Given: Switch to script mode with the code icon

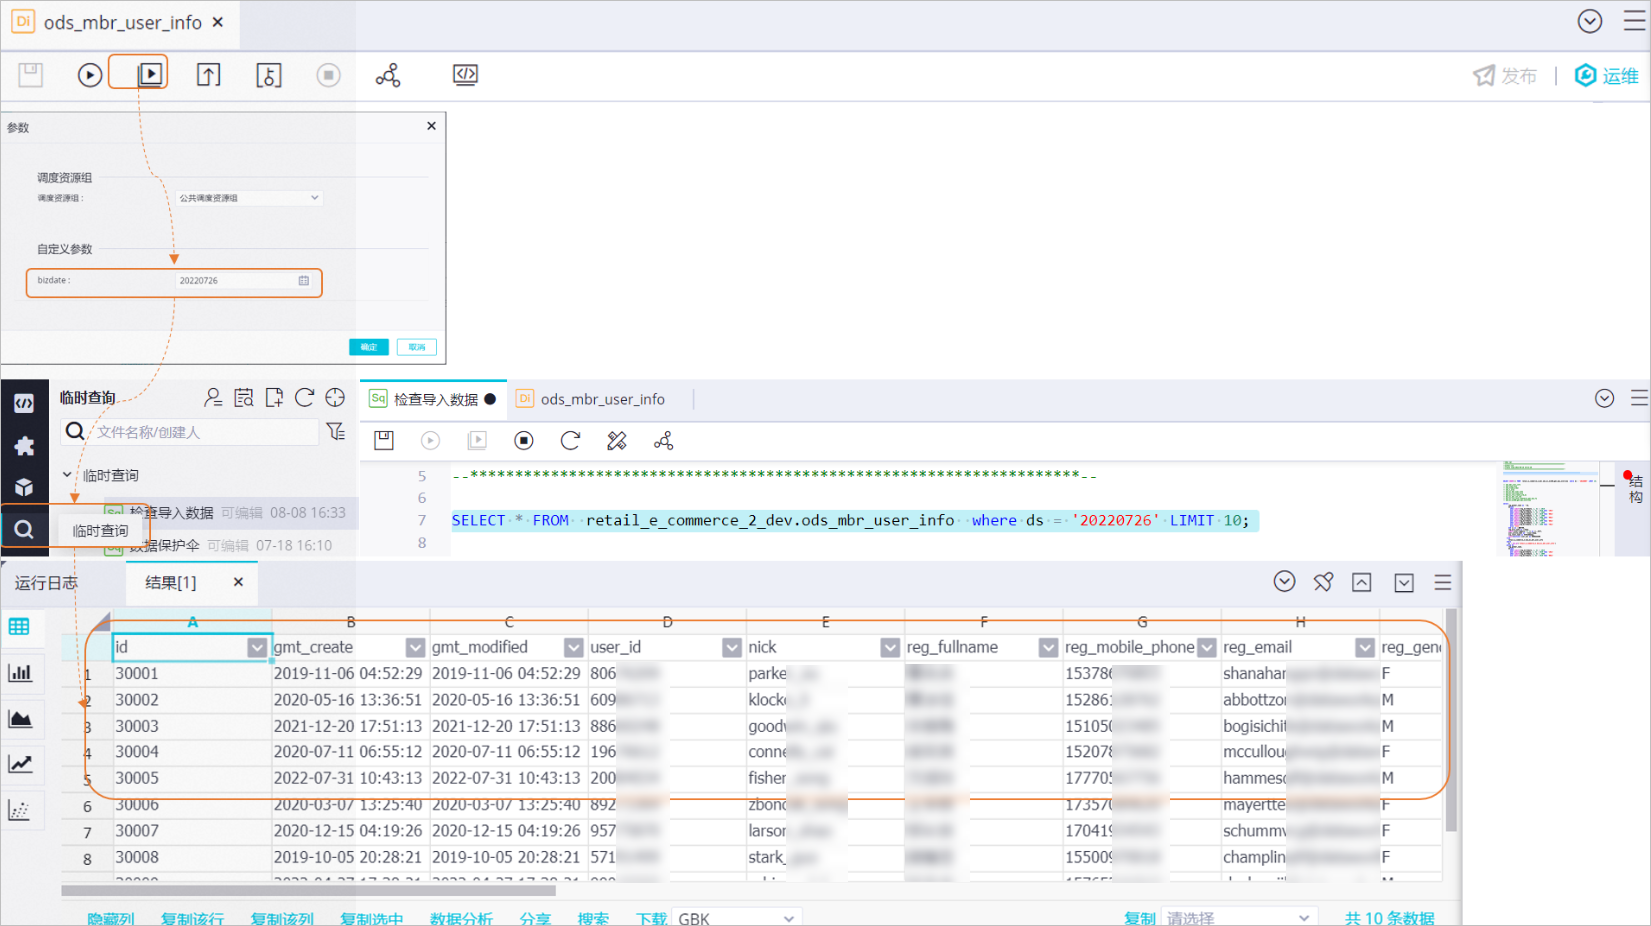Looking at the screenshot, I should click(x=465, y=75).
